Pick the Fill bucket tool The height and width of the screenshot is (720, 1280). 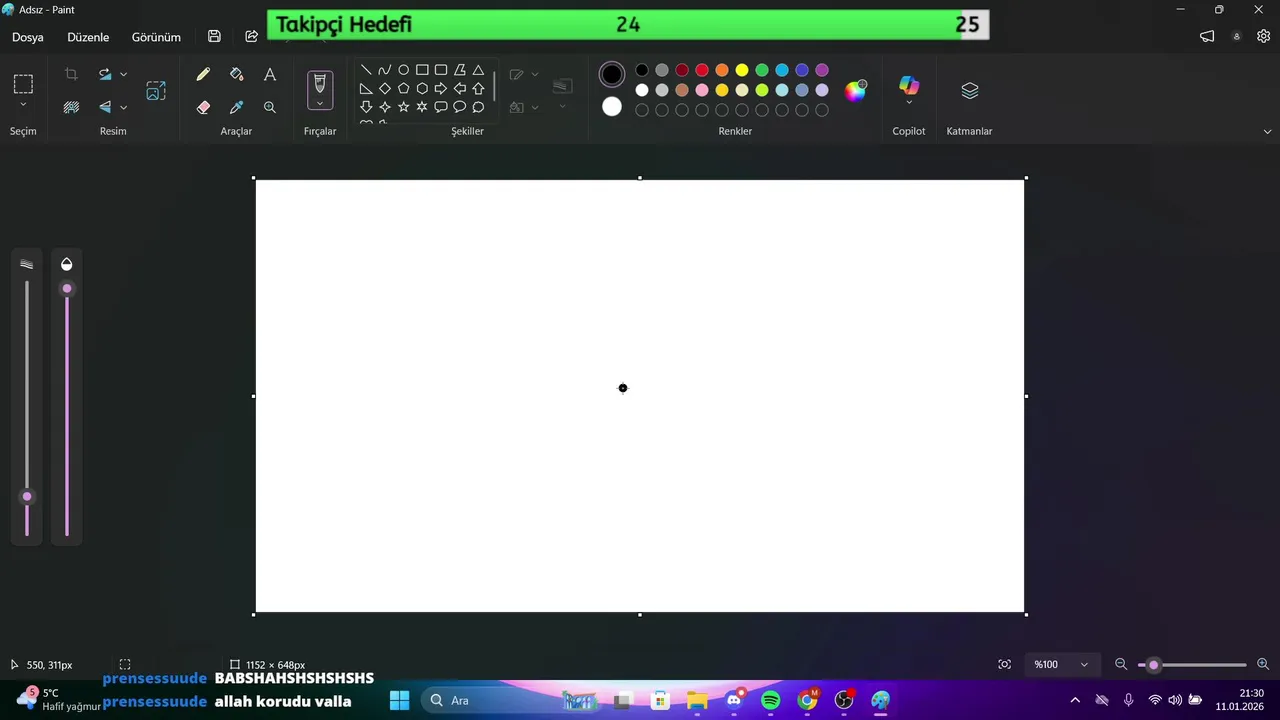237,74
